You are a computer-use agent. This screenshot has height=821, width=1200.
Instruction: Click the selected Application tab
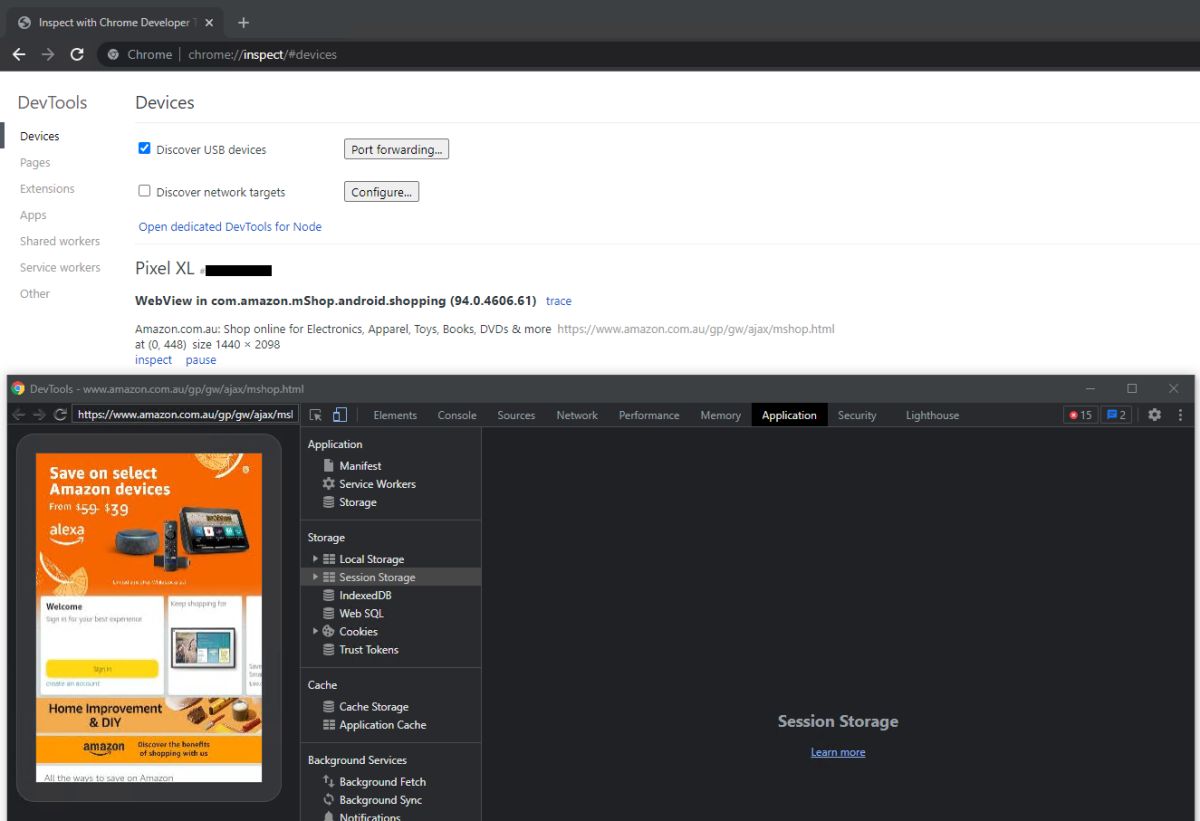point(789,415)
